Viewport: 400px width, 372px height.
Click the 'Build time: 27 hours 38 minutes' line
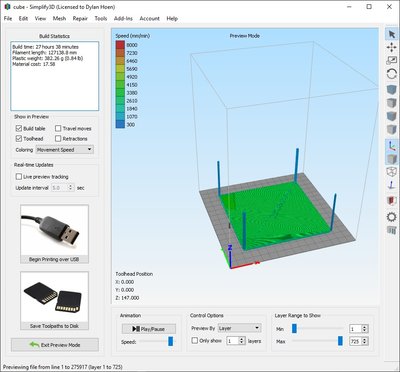coord(45,47)
